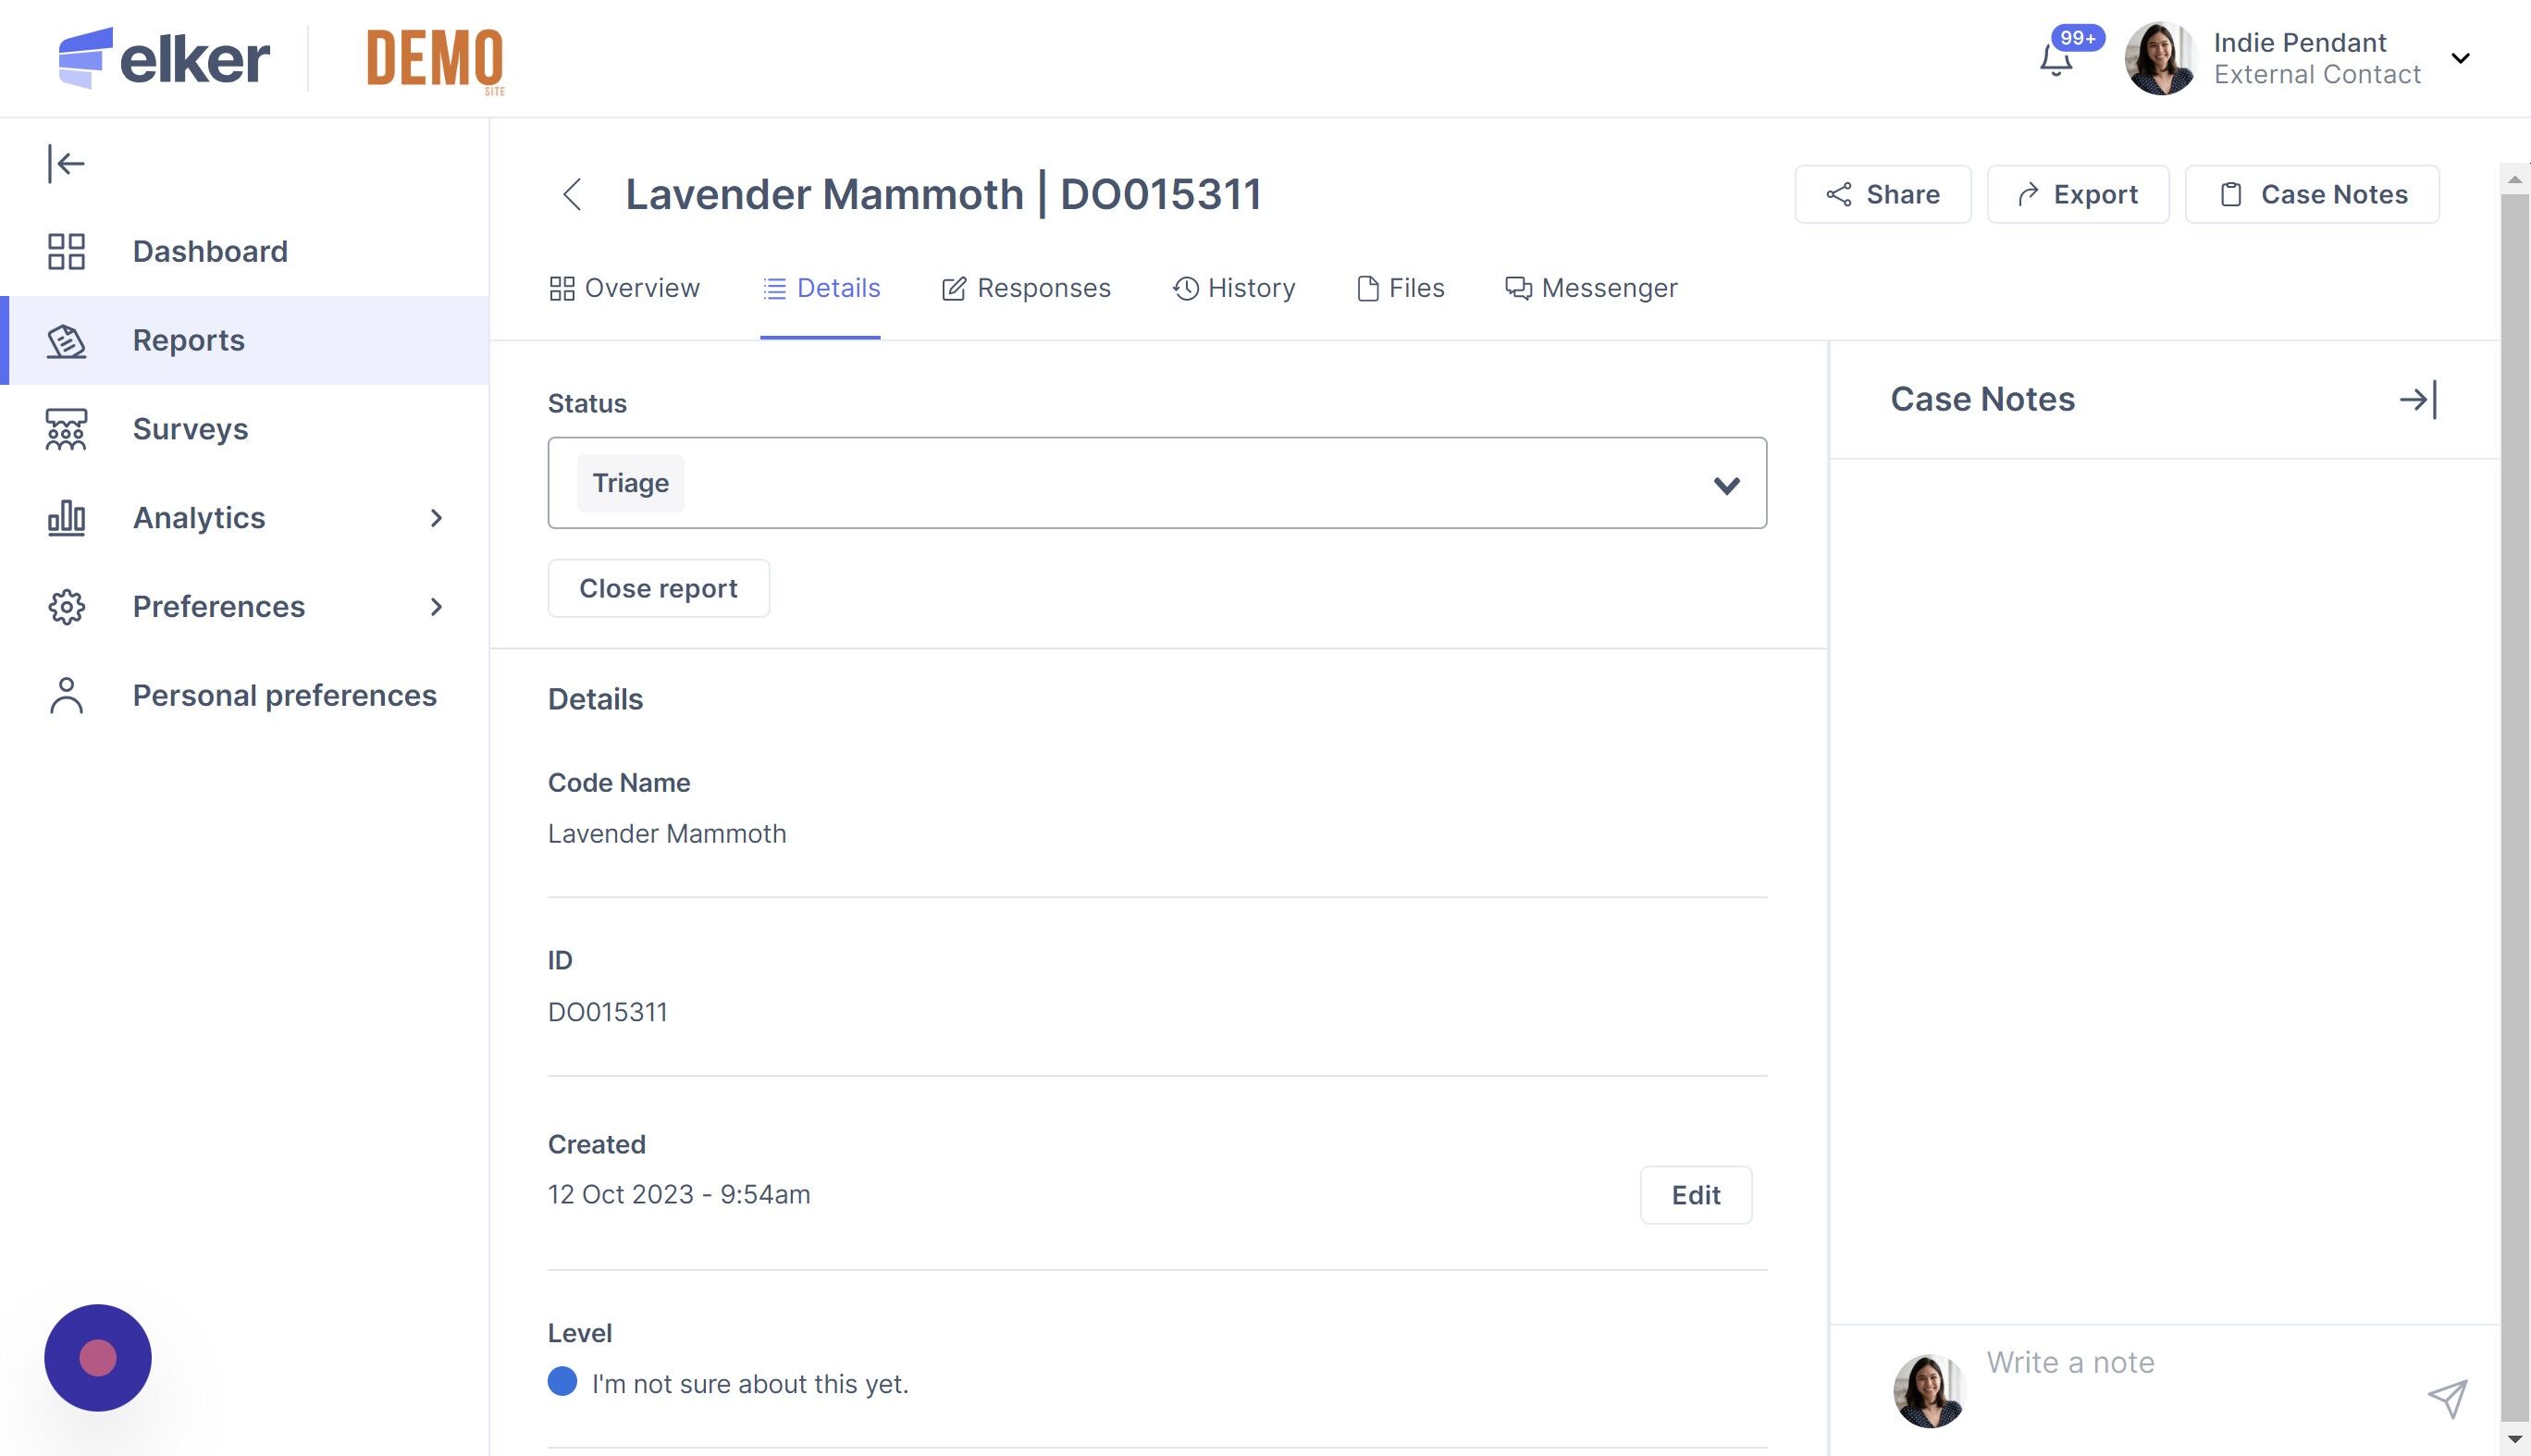Screen dimensions: 2531x1456
Task: Click the round purple chat widget
Action: [x=98, y=1357]
